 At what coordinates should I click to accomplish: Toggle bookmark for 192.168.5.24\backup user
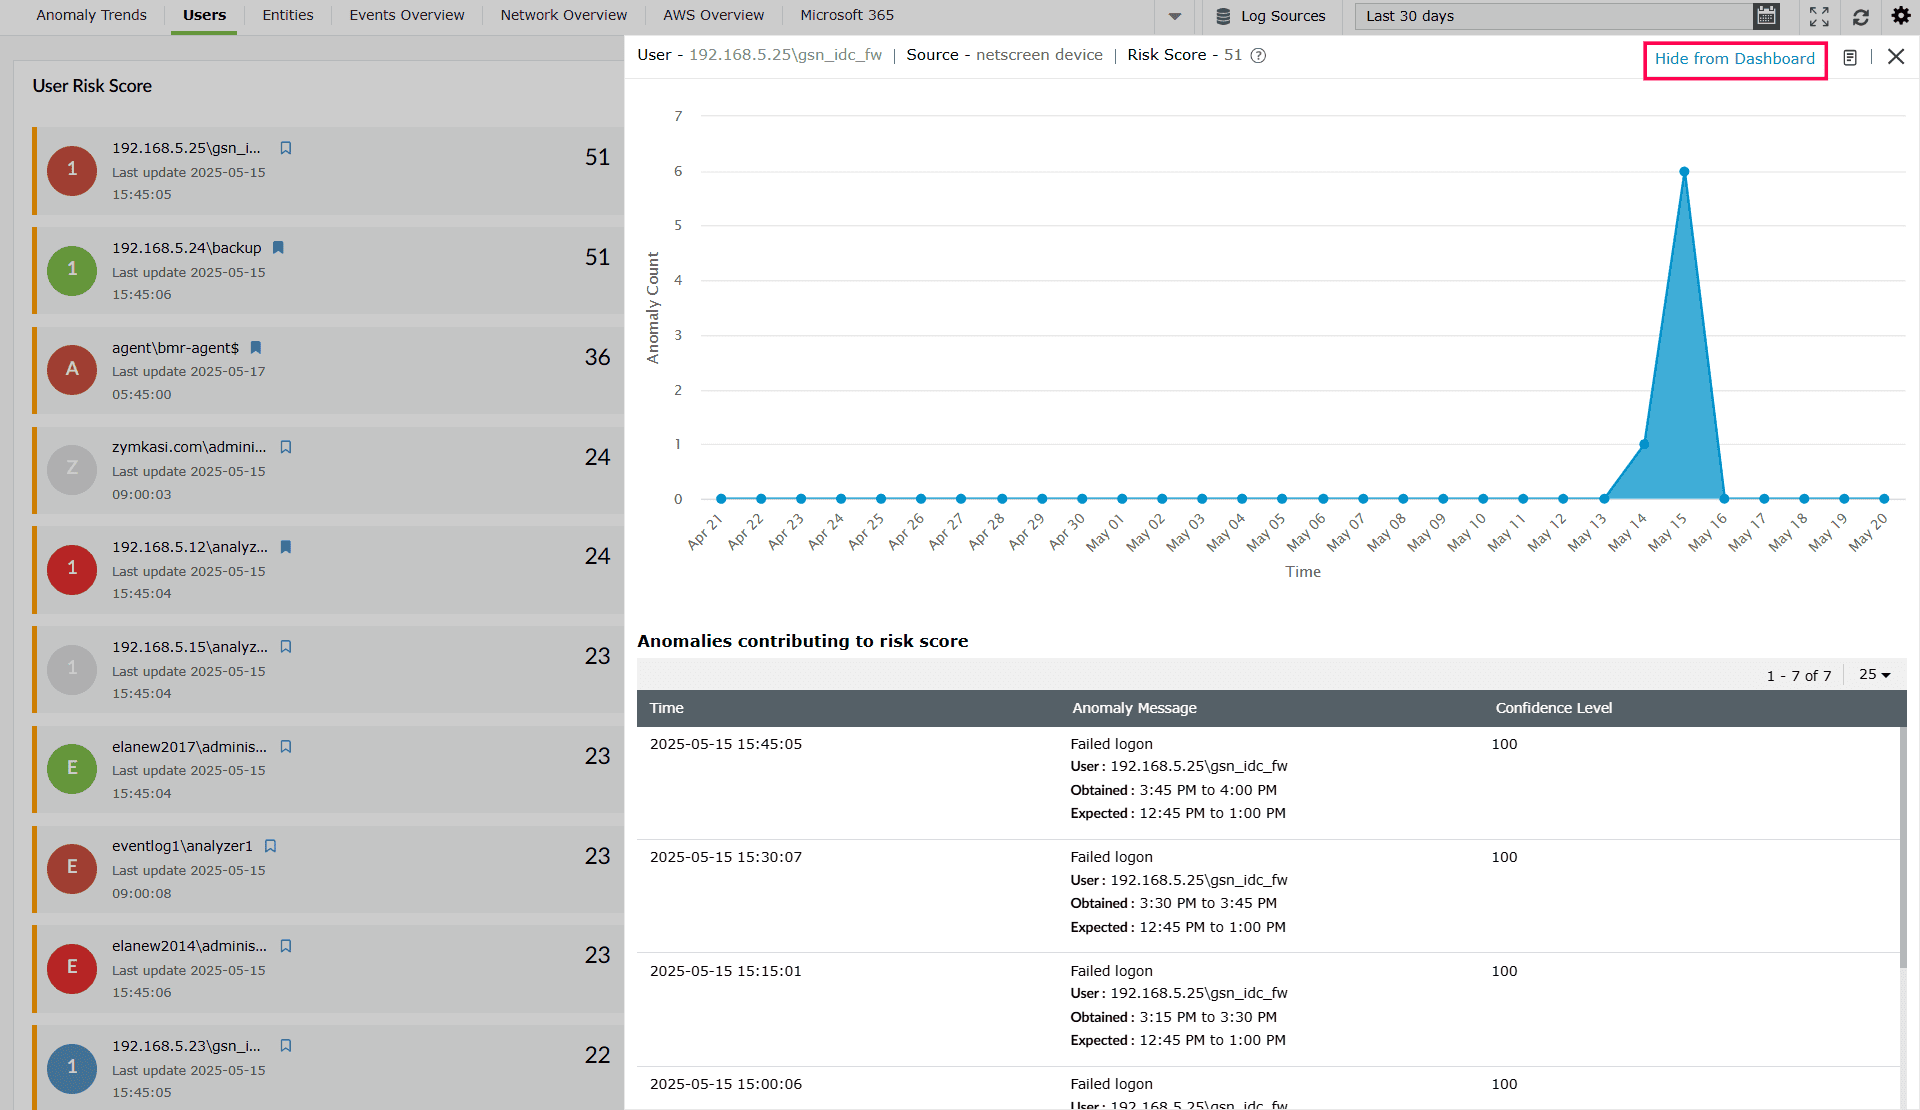279,247
